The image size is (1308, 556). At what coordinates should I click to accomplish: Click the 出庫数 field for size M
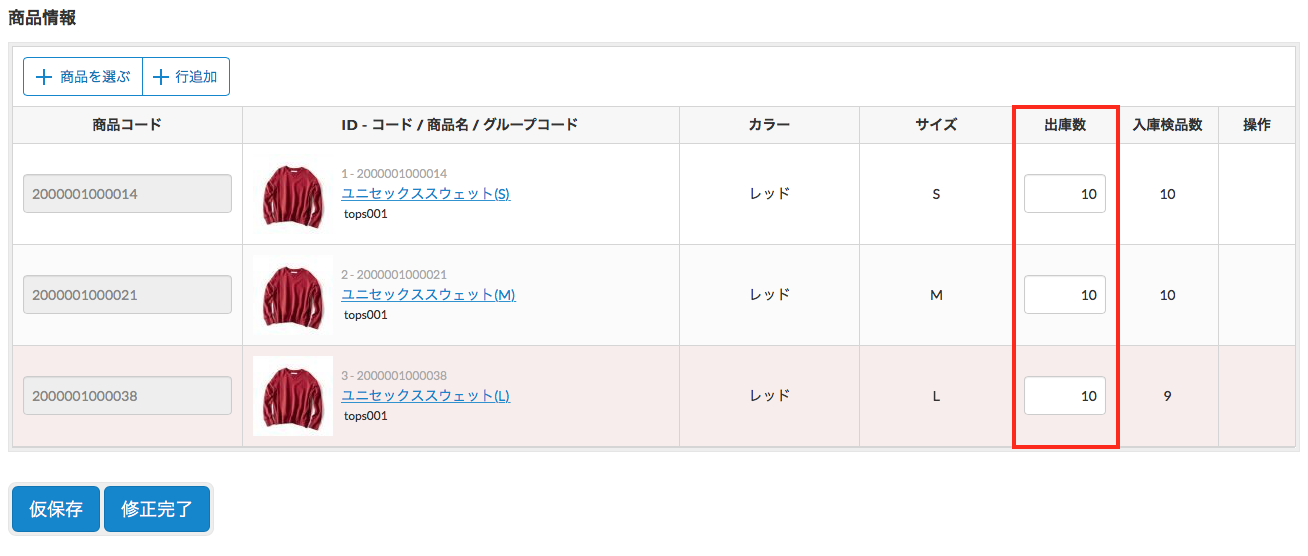[1065, 295]
